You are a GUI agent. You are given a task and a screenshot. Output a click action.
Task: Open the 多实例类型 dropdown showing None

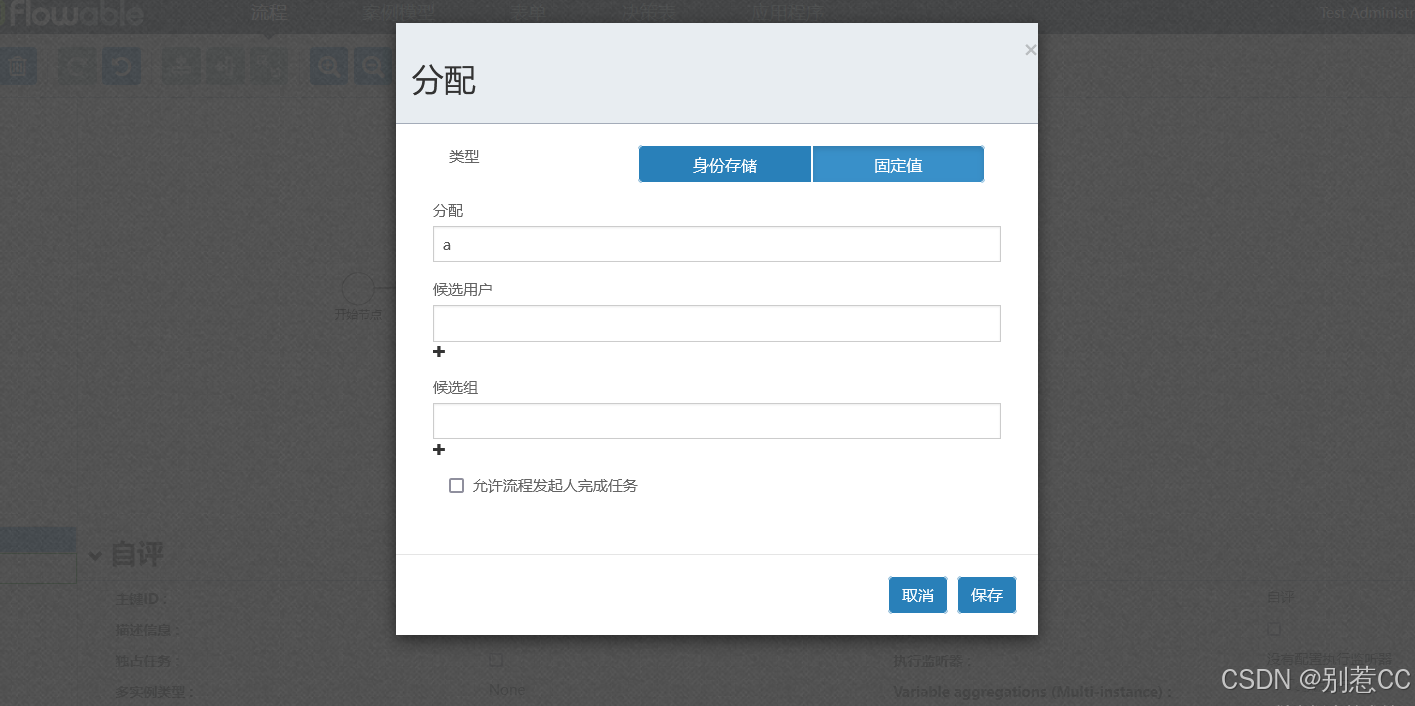(x=506, y=689)
